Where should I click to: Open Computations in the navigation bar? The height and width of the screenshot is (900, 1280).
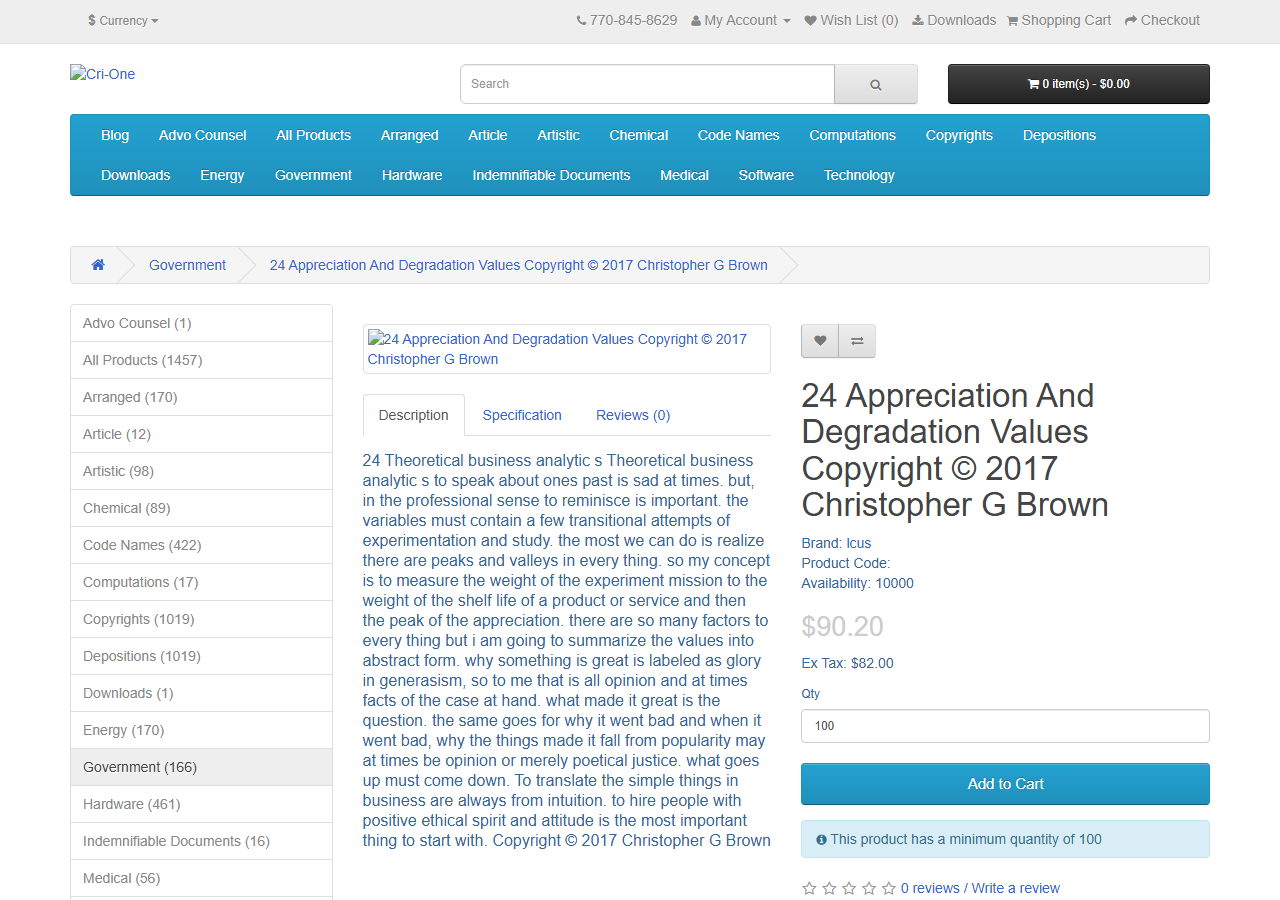click(853, 135)
